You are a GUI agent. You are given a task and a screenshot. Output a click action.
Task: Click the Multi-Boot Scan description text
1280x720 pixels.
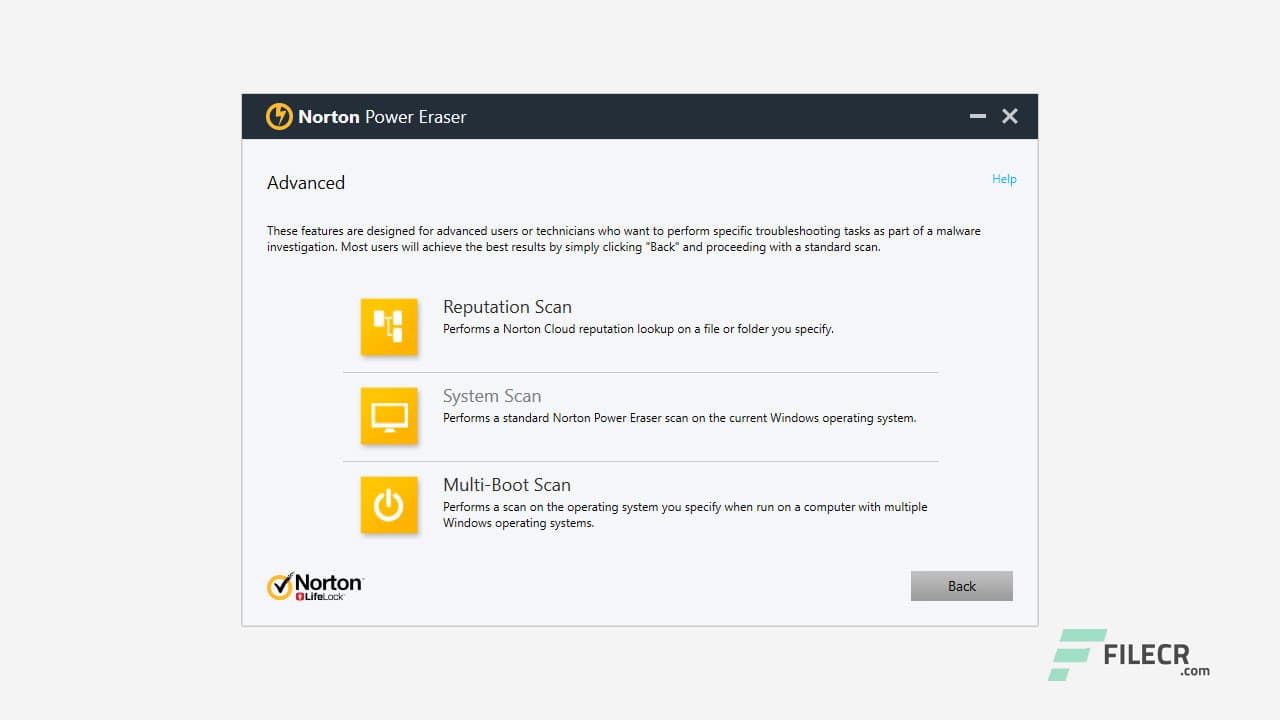pyautogui.click(x=685, y=514)
